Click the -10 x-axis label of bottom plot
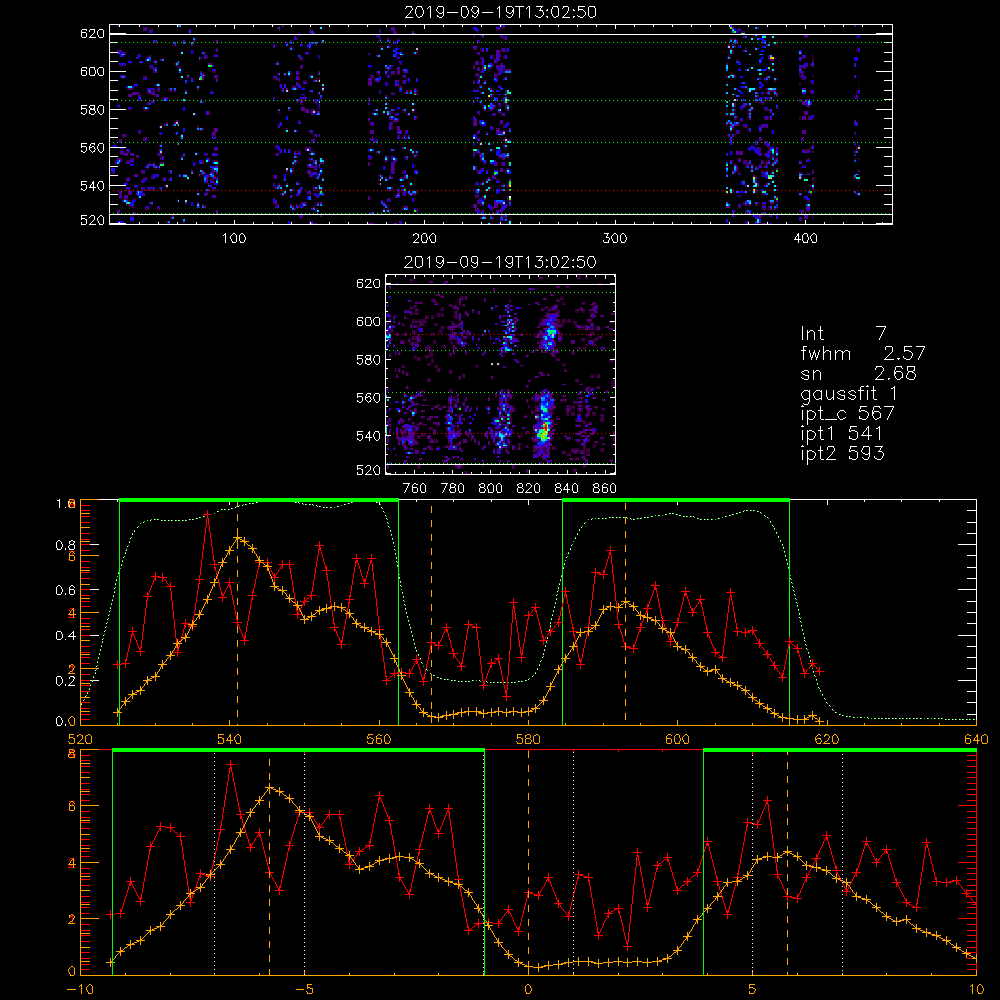The height and width of the screenshot is (1000, 1000). (80, 990)
